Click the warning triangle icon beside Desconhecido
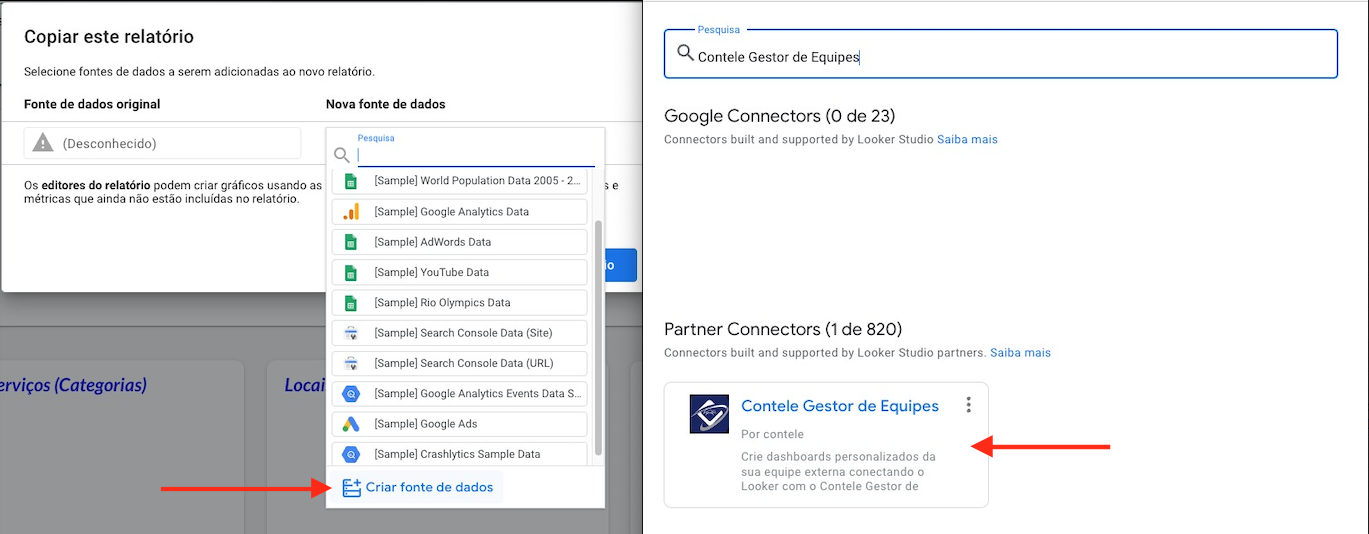Screen dimensions: 1369x534 pos(43,143)
